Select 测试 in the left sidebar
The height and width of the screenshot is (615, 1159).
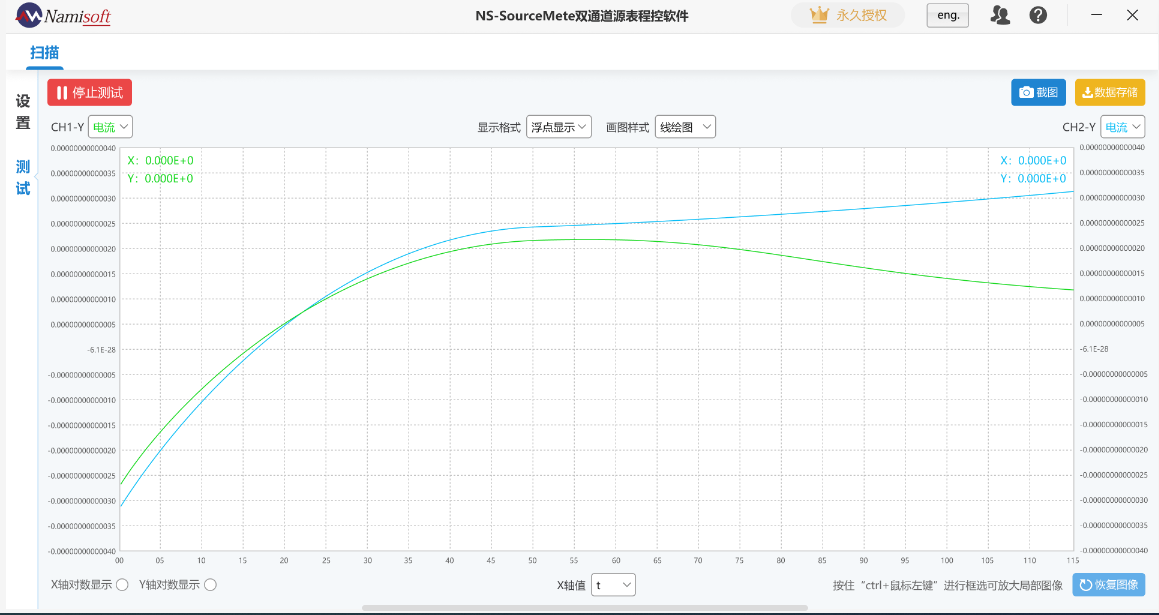click(x=21, y=177)
